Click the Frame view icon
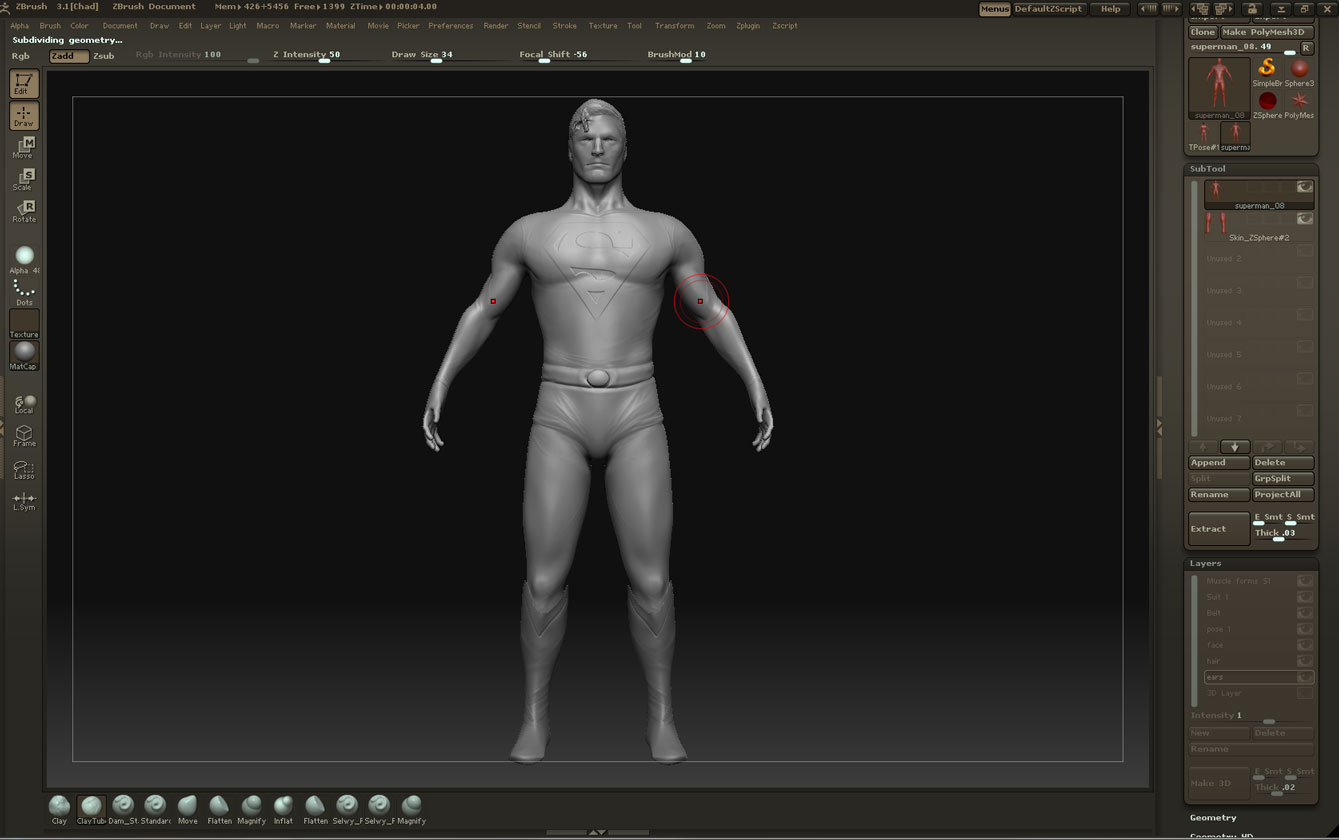 [24, 435]
